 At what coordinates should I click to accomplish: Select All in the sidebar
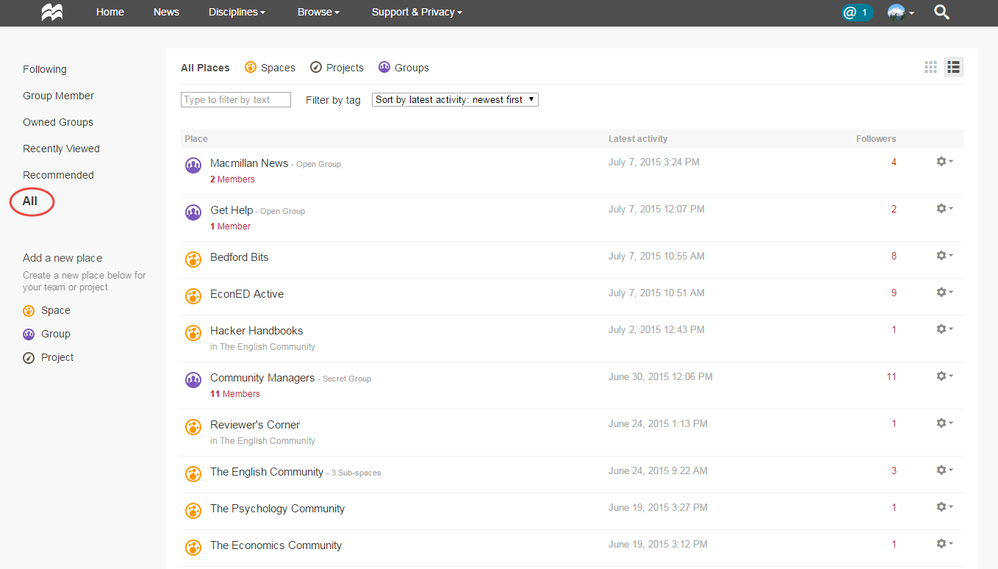[30, 201]
